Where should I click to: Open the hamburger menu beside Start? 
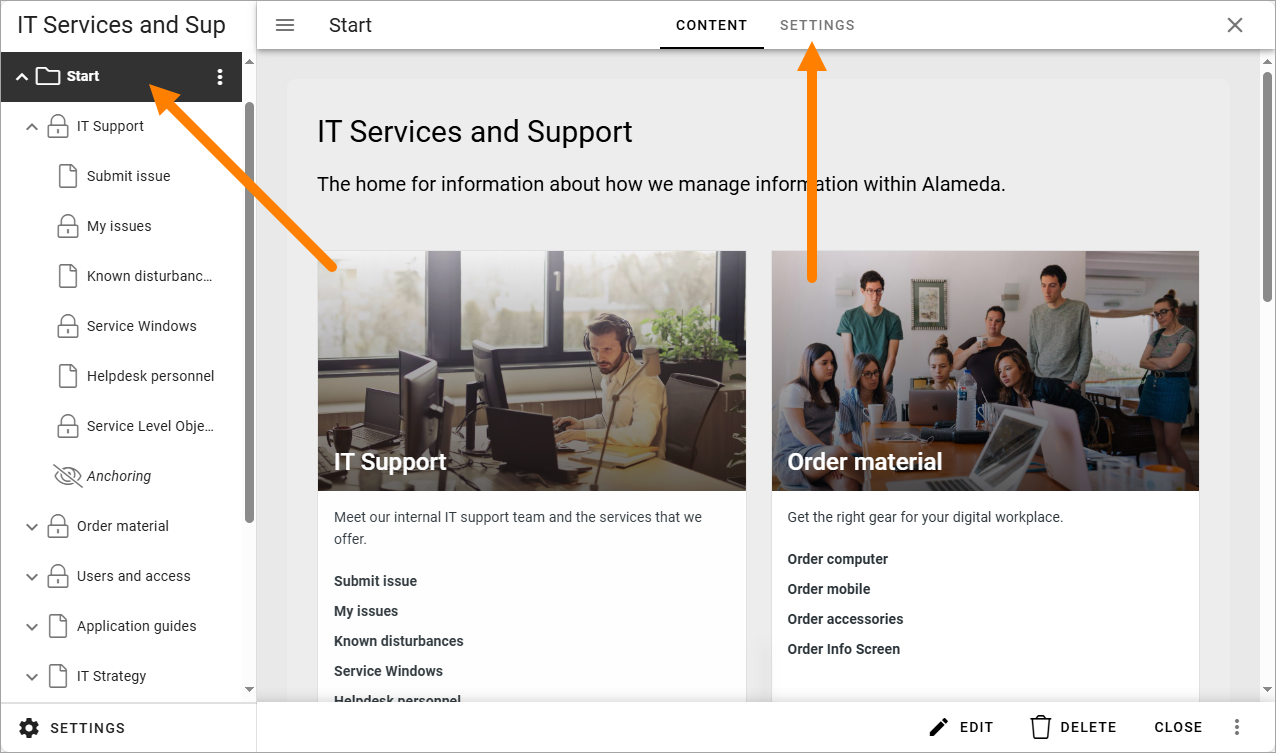pyautogui.click(x=285, y=25)
